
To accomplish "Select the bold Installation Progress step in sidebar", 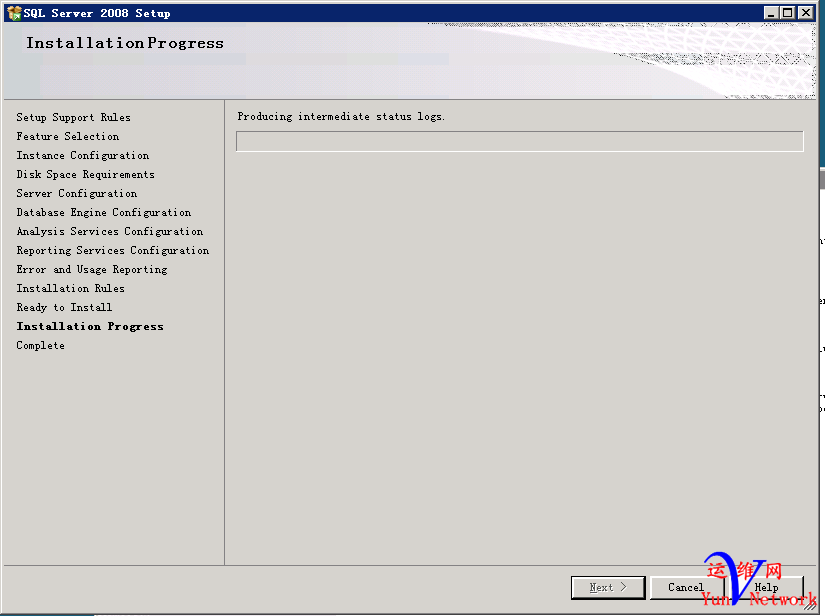I will click(x=90, y=327).
